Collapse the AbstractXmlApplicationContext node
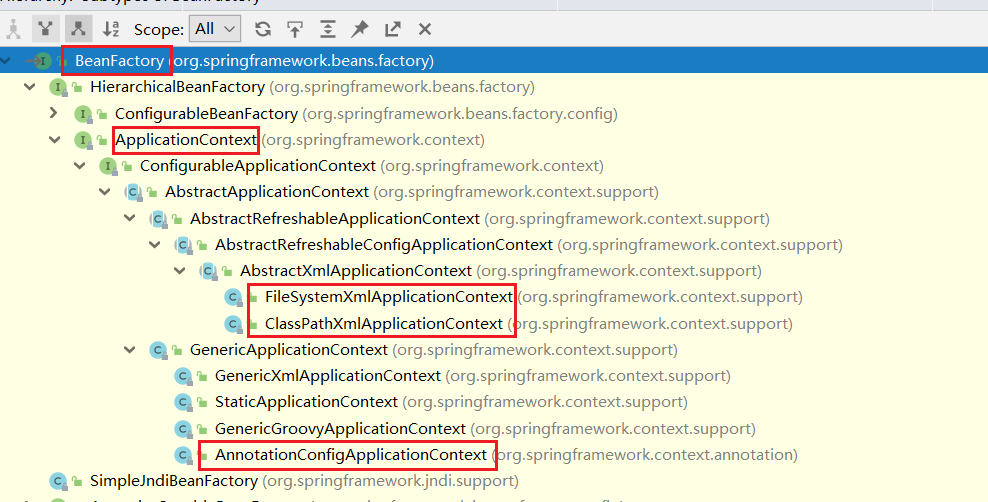Image resolution: width=988 pixels, height=502 pixels. [179, 271]
